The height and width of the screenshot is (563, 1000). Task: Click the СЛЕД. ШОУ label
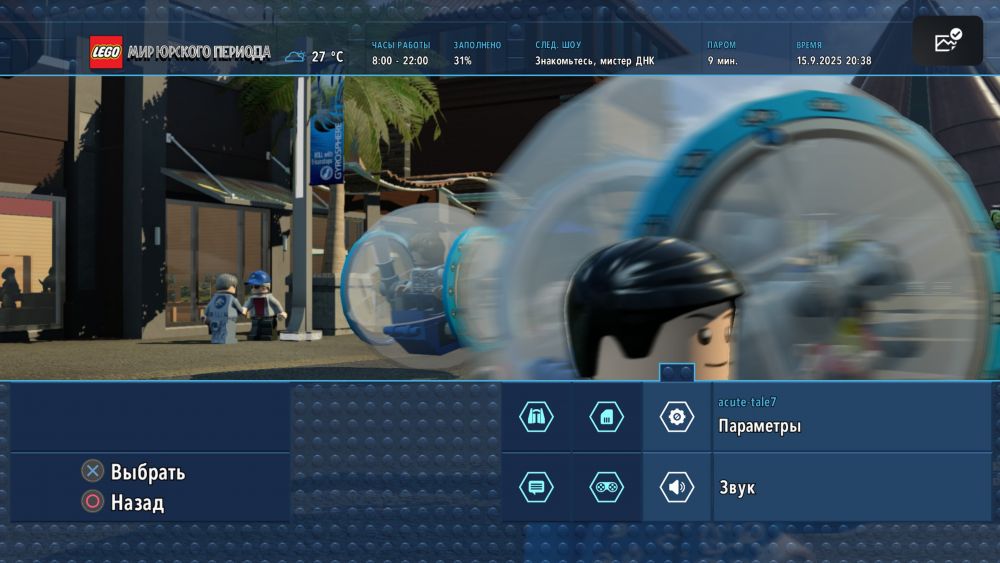558,45
